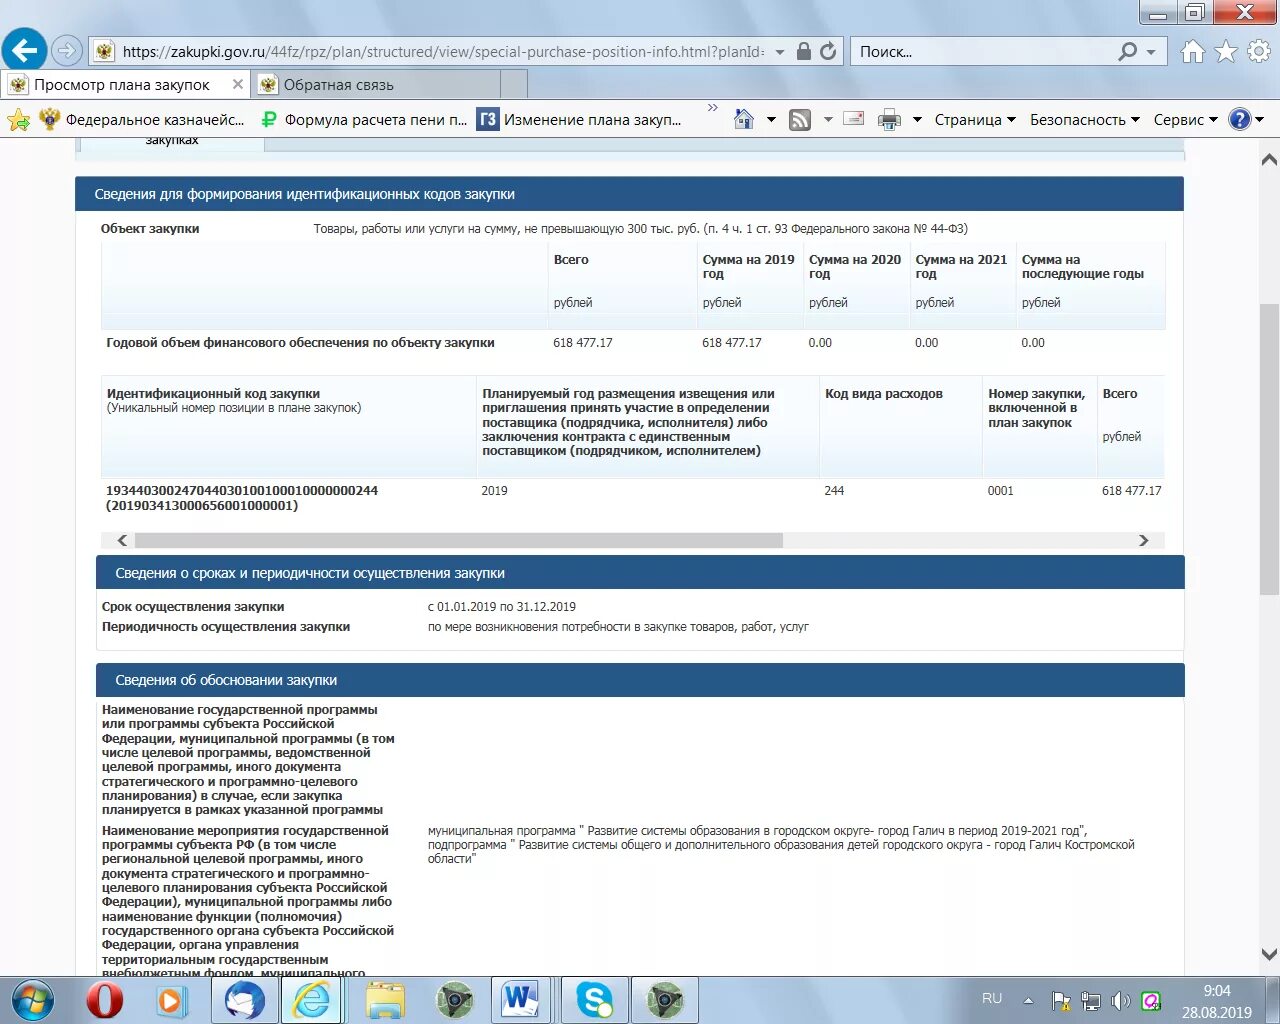Open the Сервис menu

[1186, 120]
